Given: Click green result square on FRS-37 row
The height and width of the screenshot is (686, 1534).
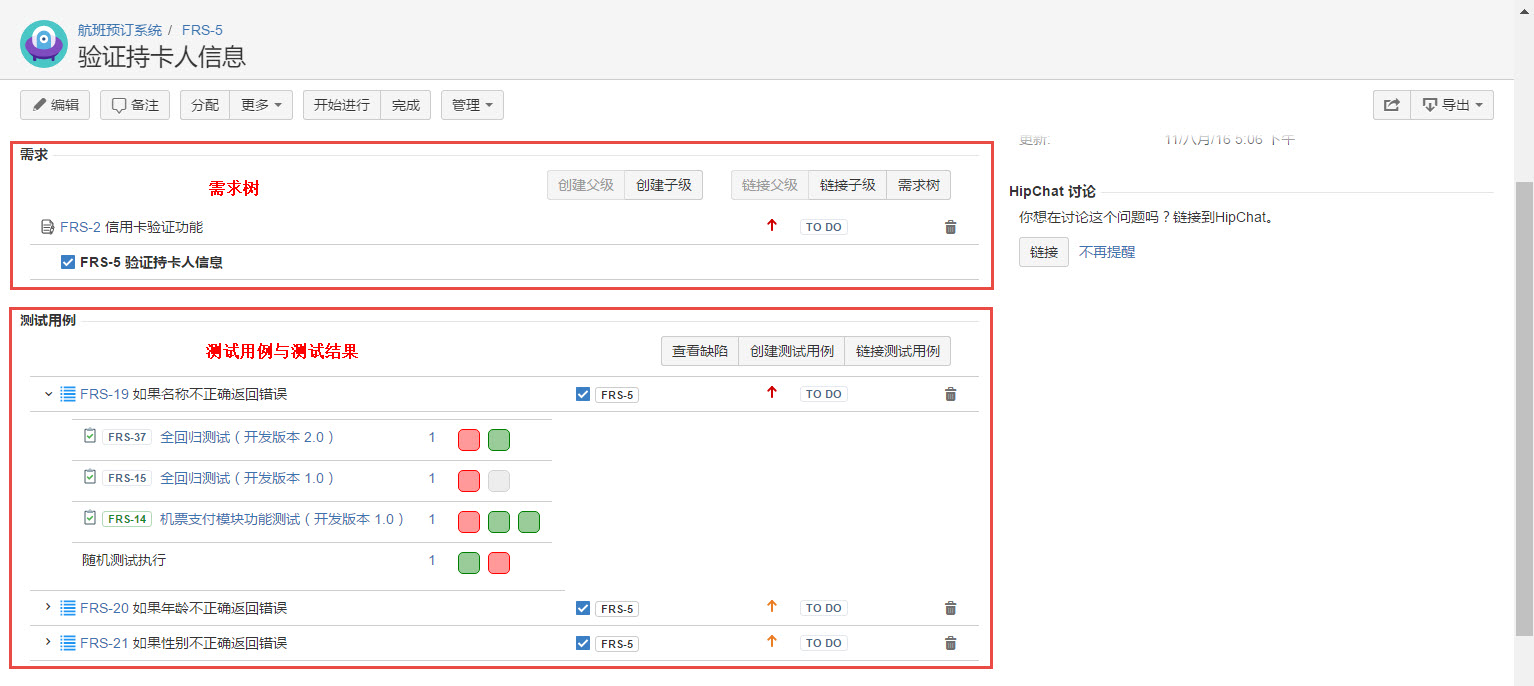Looking at the screenshot, I should [499, 440].
